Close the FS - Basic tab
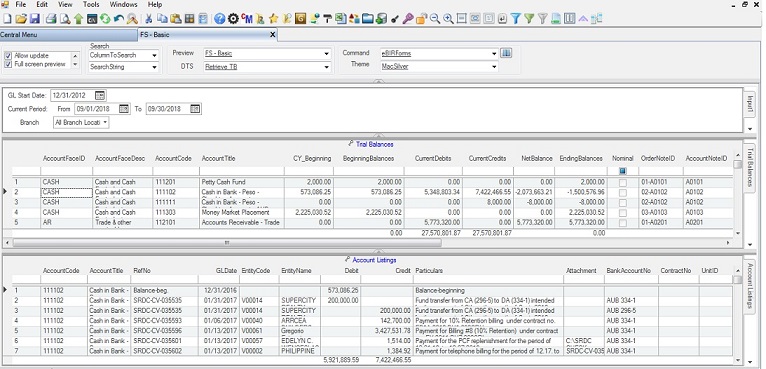 (273, 35)
